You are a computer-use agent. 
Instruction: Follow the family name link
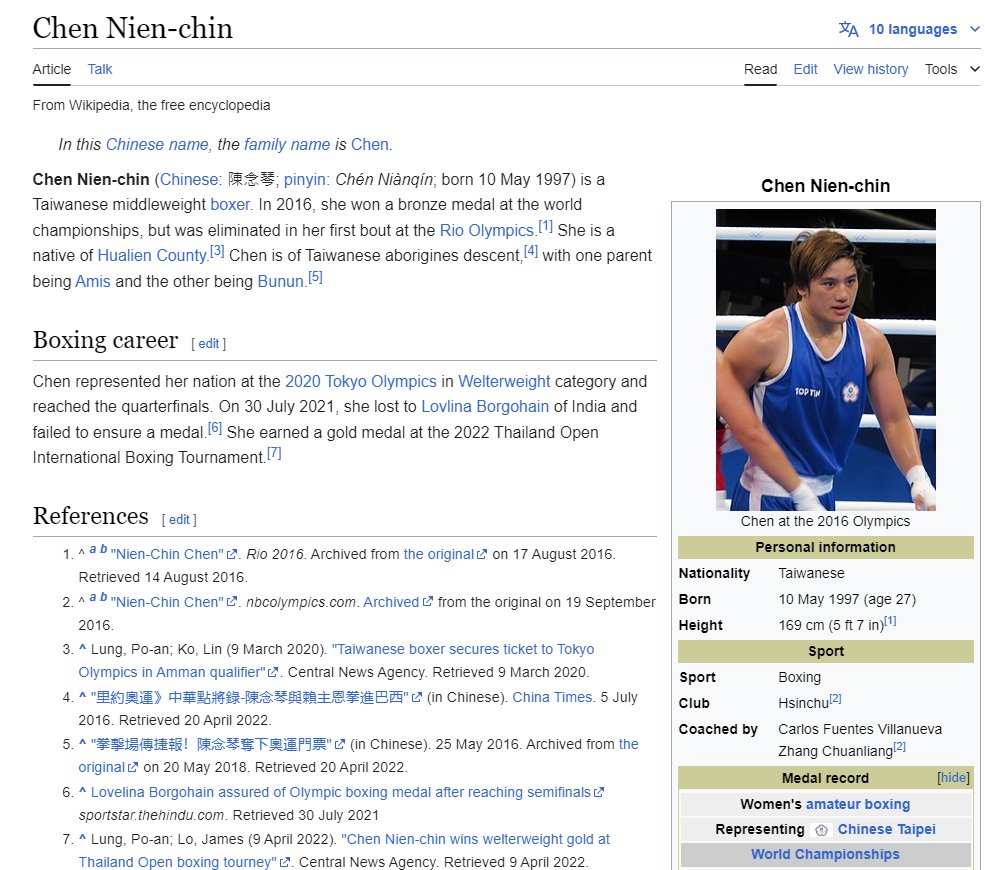287,144
